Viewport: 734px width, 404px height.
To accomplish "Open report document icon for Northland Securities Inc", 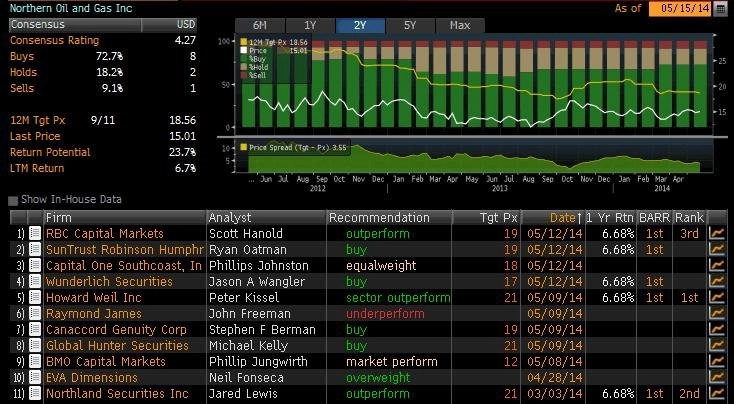I will (x=35, y=393).
